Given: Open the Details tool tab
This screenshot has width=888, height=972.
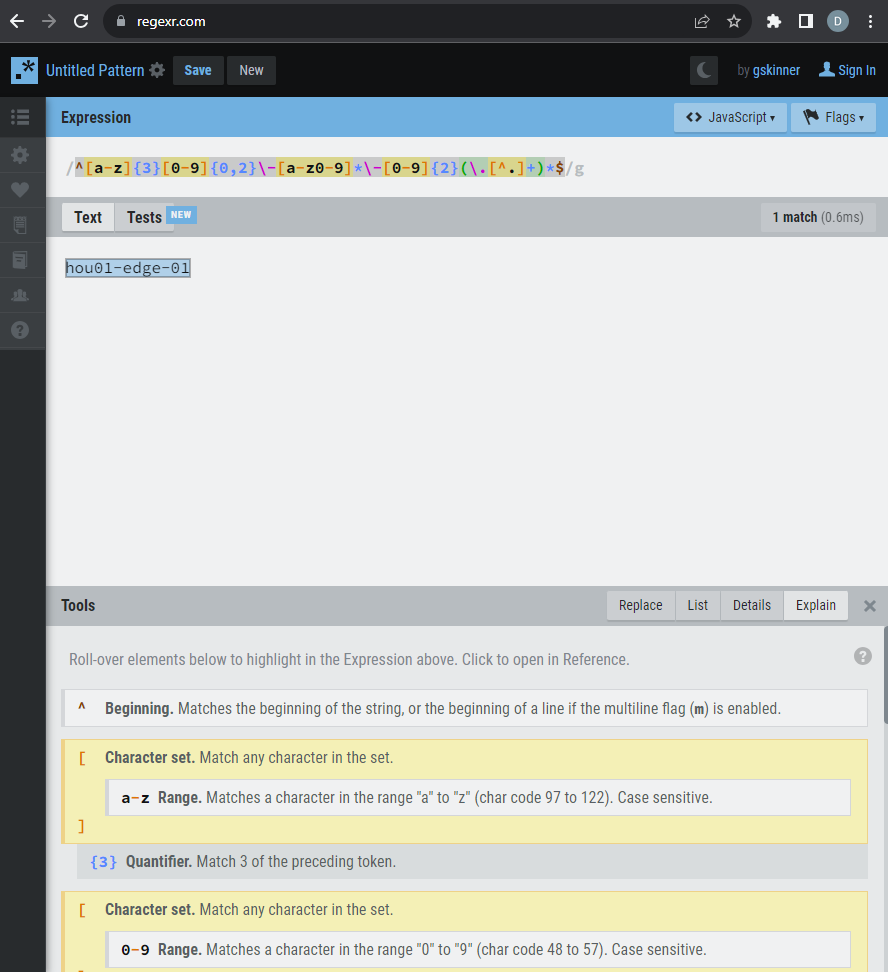Looking at the screenshot, I should pos(751,605).
